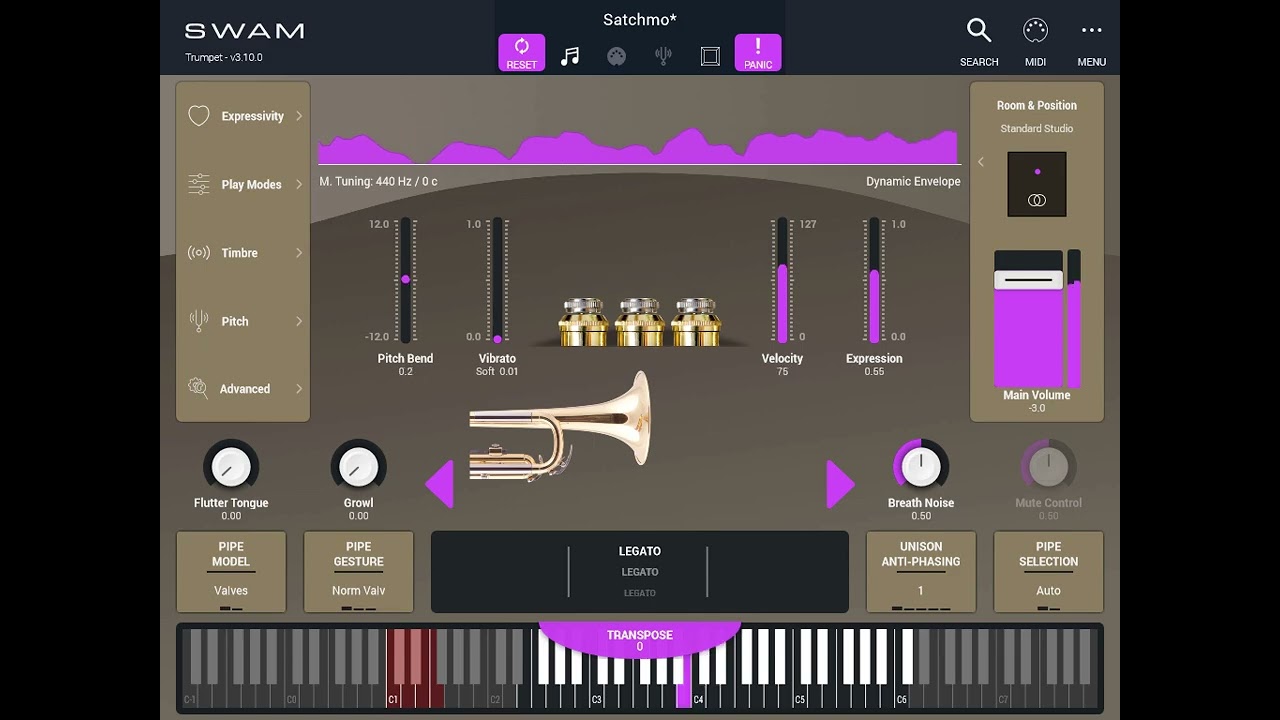
Task: Click the Expression slider
Action: pyautogui.click(x=874, y=280)
